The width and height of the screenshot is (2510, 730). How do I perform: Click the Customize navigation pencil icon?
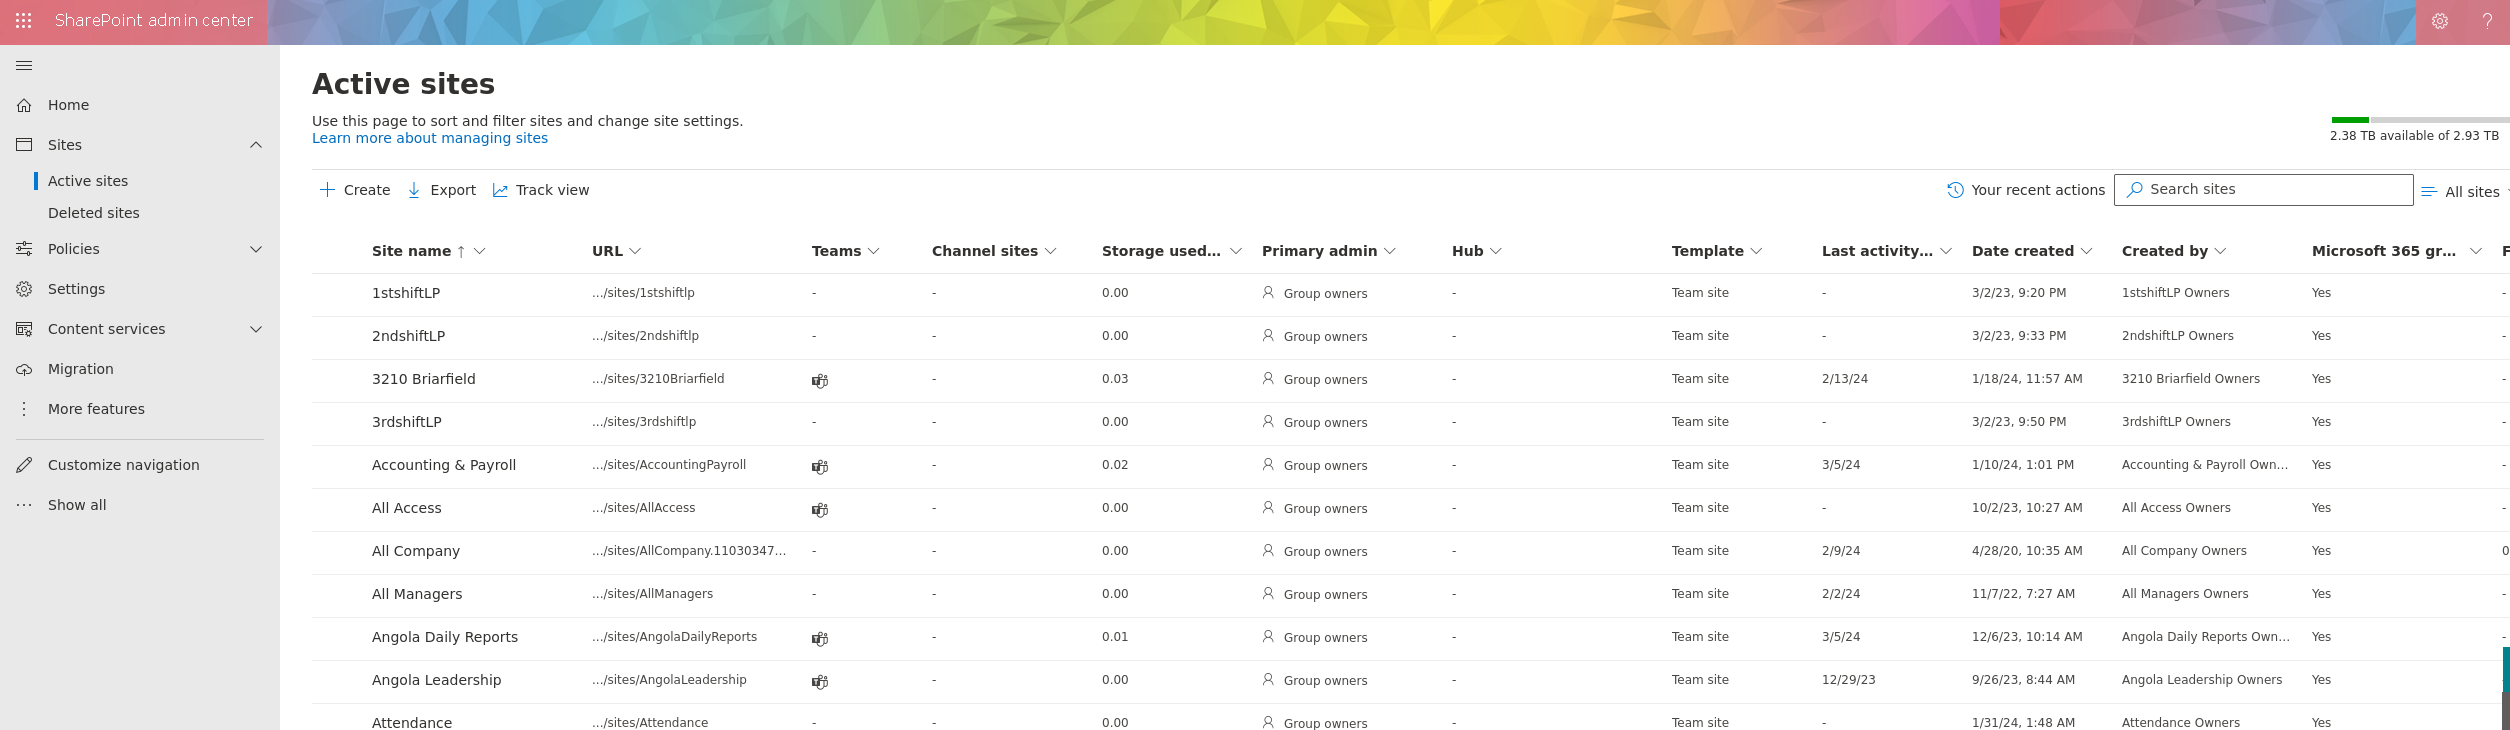coord(24,465)
